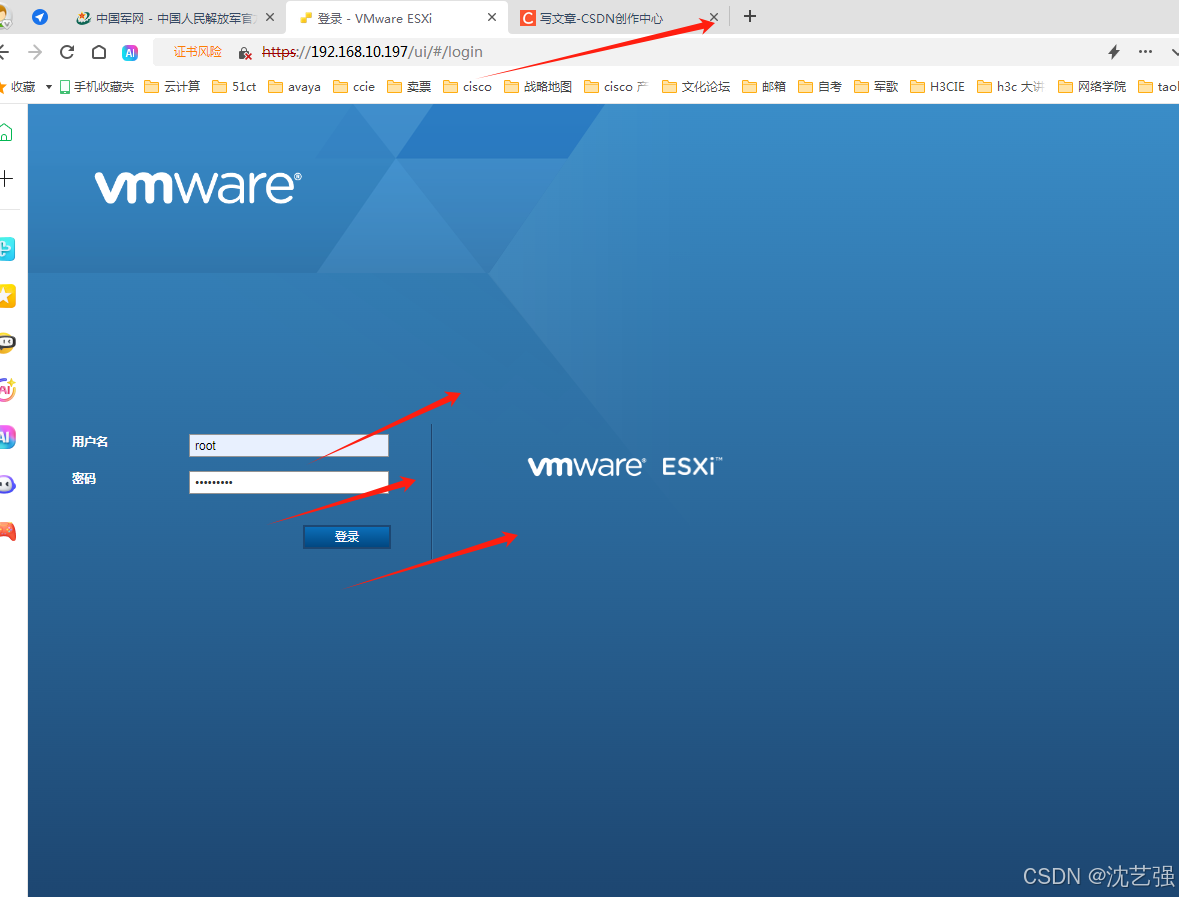
Task: Open the sidebar yellow star favorites icon
Action: click(x=7, y=296)
